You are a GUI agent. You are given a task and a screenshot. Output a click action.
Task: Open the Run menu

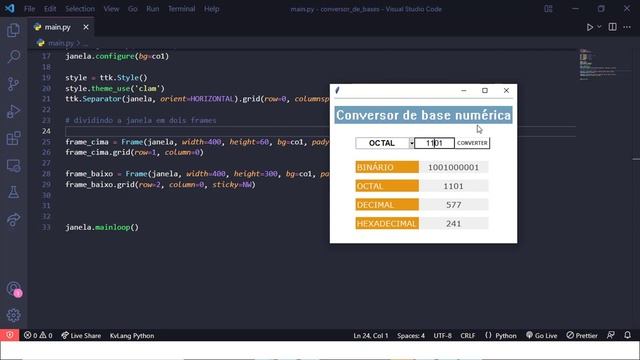coord(153,9)
